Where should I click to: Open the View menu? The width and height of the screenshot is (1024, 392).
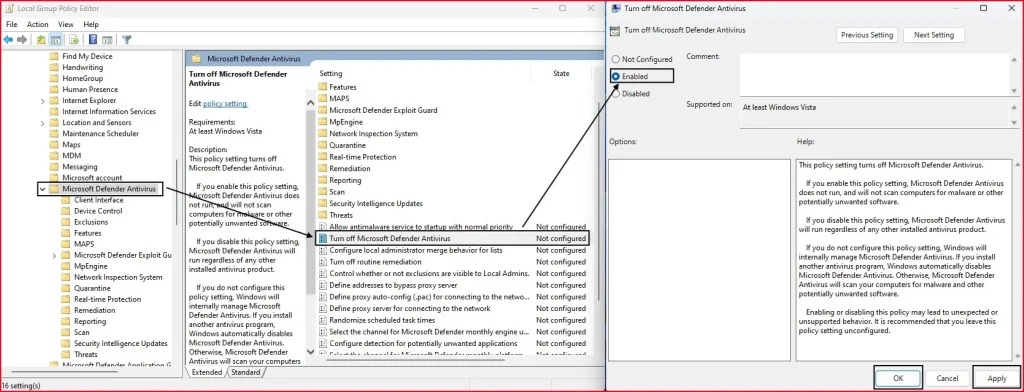point(66,24)
